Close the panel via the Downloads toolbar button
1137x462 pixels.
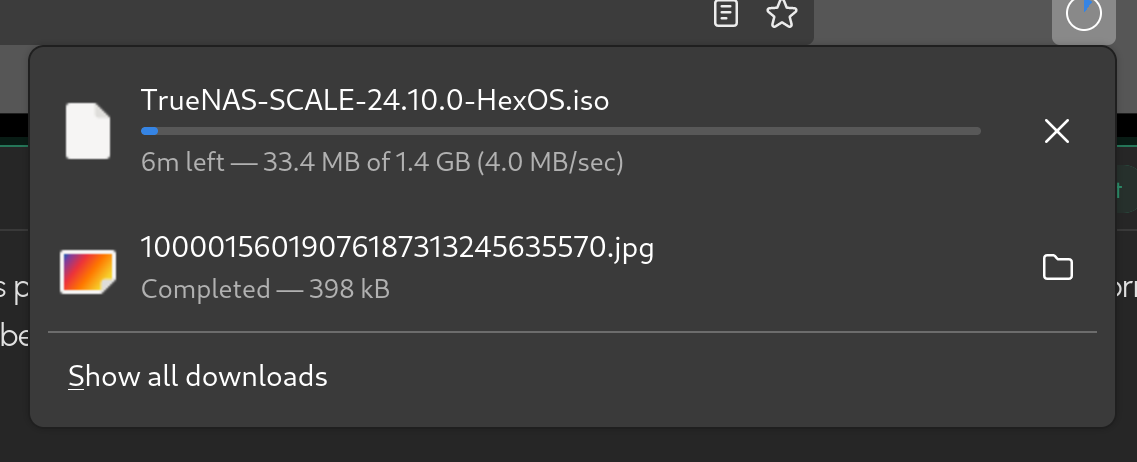[1083, 15]
